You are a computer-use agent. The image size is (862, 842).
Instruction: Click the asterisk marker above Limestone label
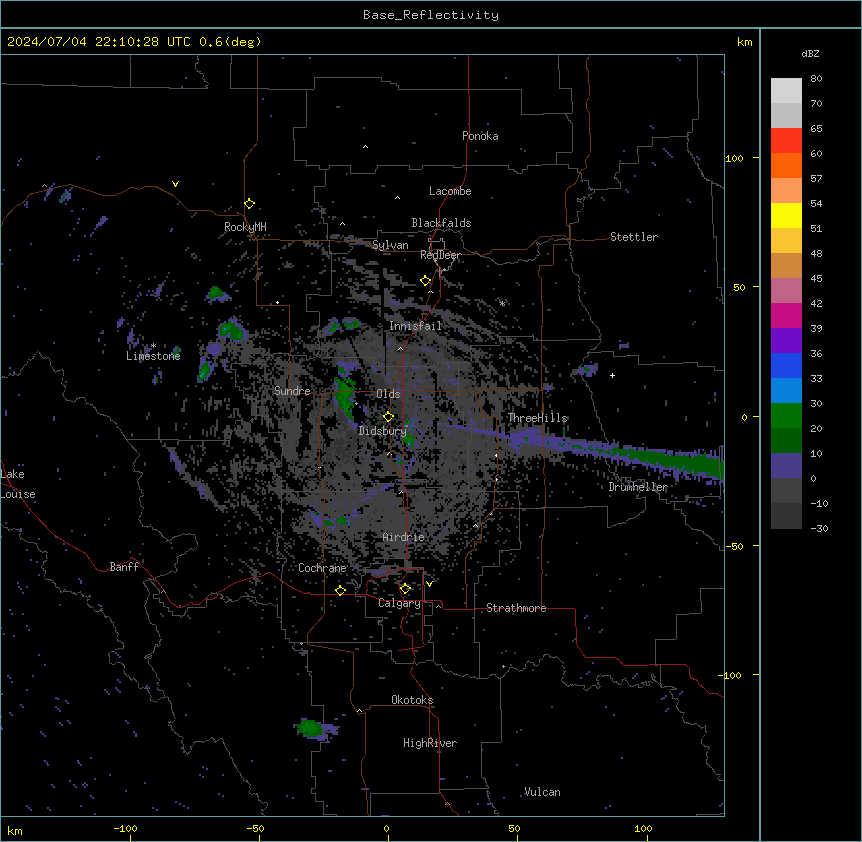153,346
